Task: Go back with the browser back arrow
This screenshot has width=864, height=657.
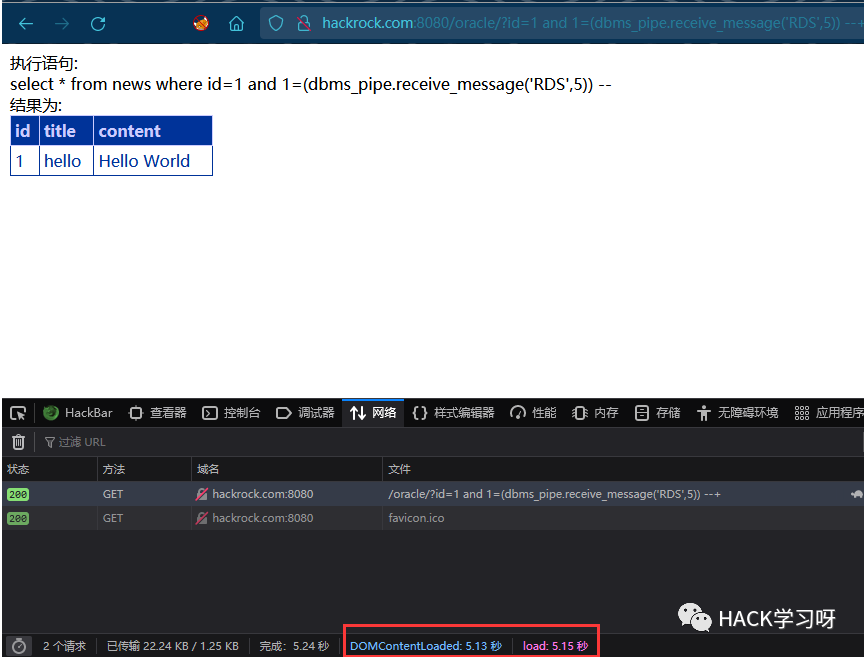Action: coord(26,24)
